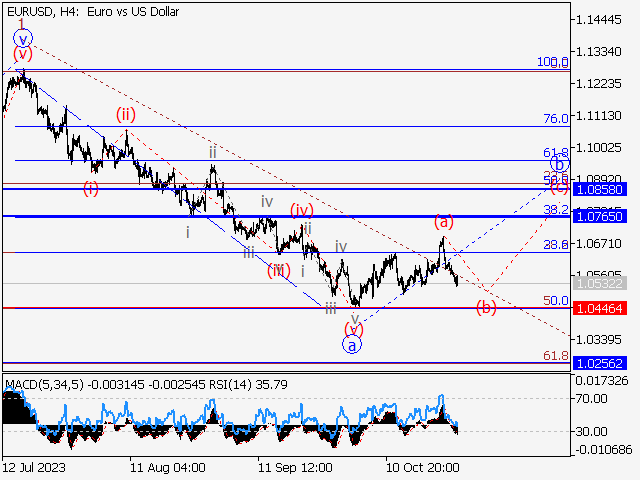Click the 1.13340 price axis label
Image resolution: width=640 pixels, height=480 pixels.
(x=599, y=52)
